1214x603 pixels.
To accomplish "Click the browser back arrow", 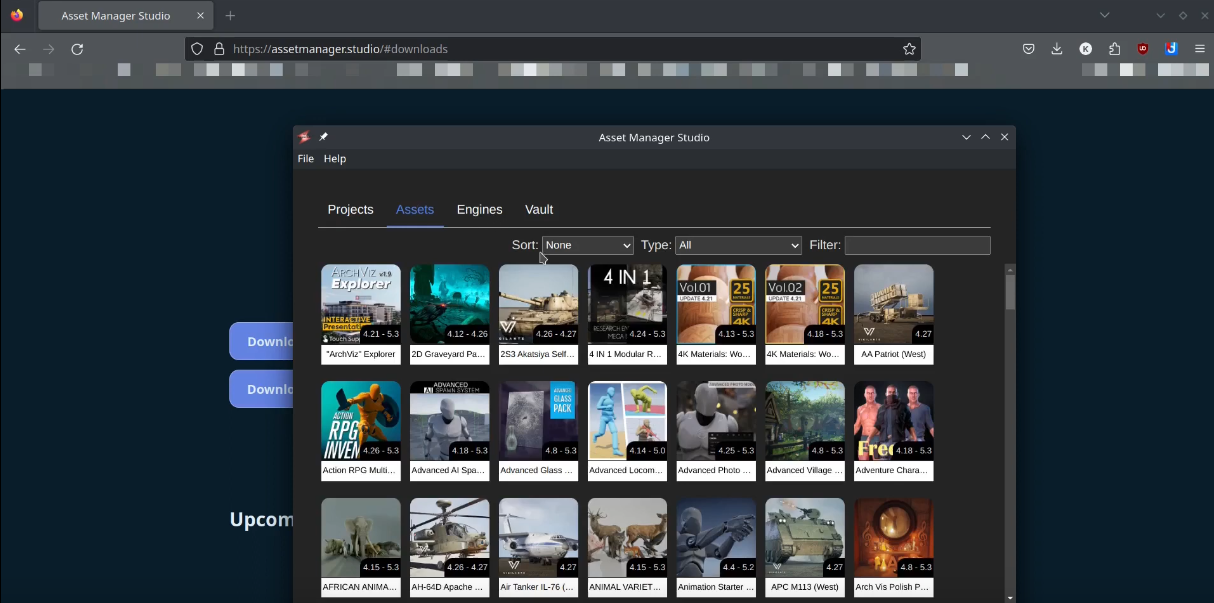I will 20,49.
